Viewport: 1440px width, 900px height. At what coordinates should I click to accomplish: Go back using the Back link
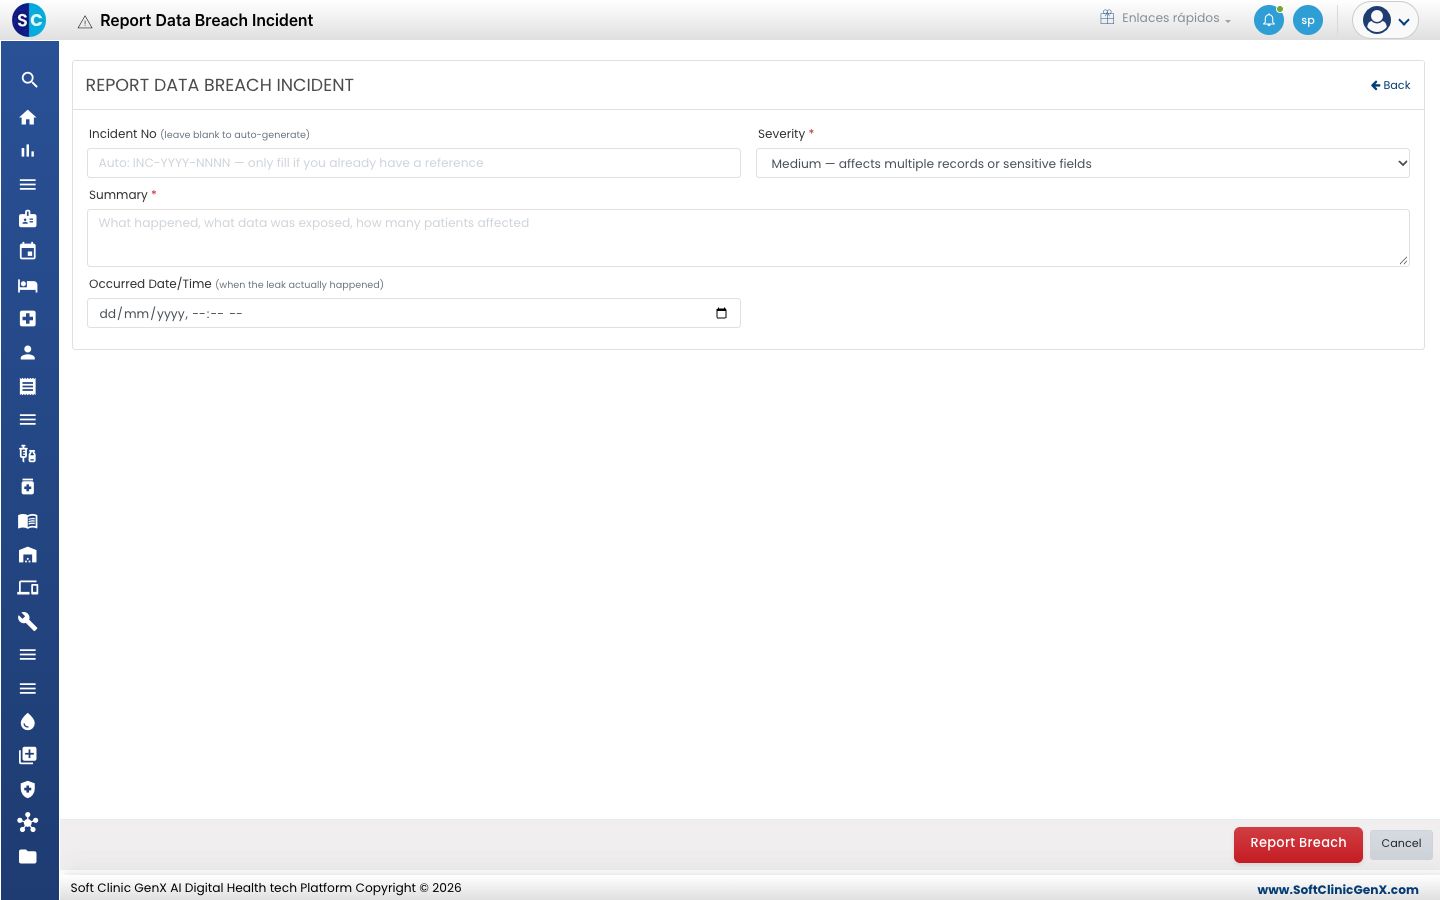point(1390,85)
